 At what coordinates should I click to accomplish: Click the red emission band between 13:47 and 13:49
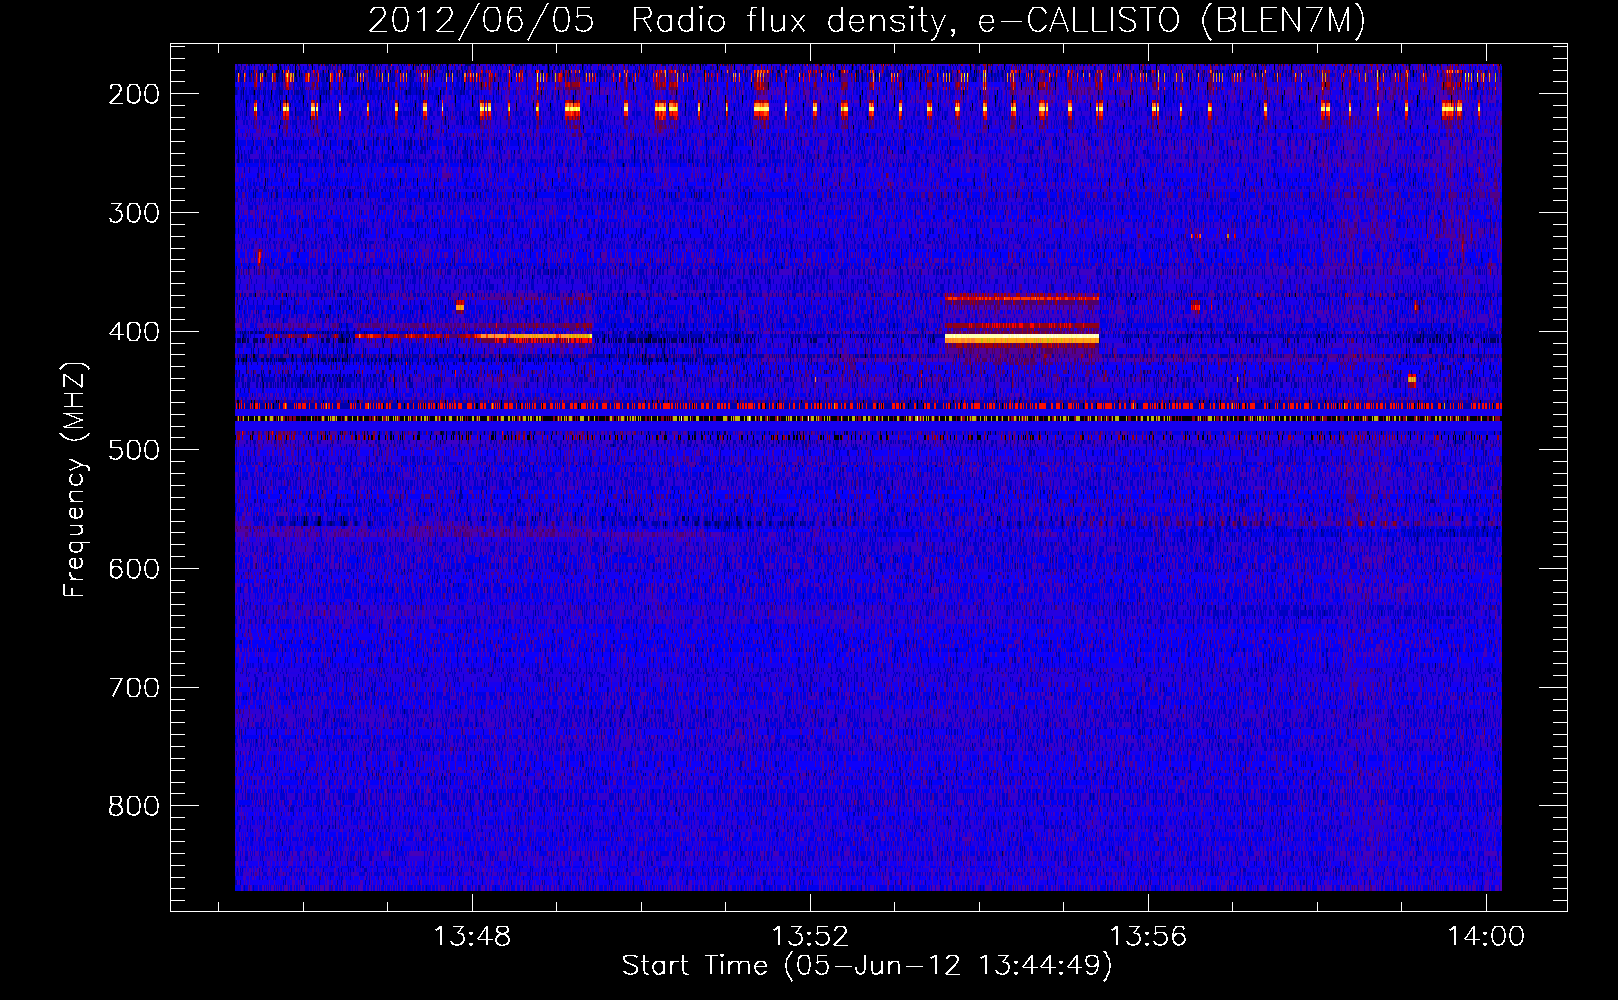click(x=474, y=337)
